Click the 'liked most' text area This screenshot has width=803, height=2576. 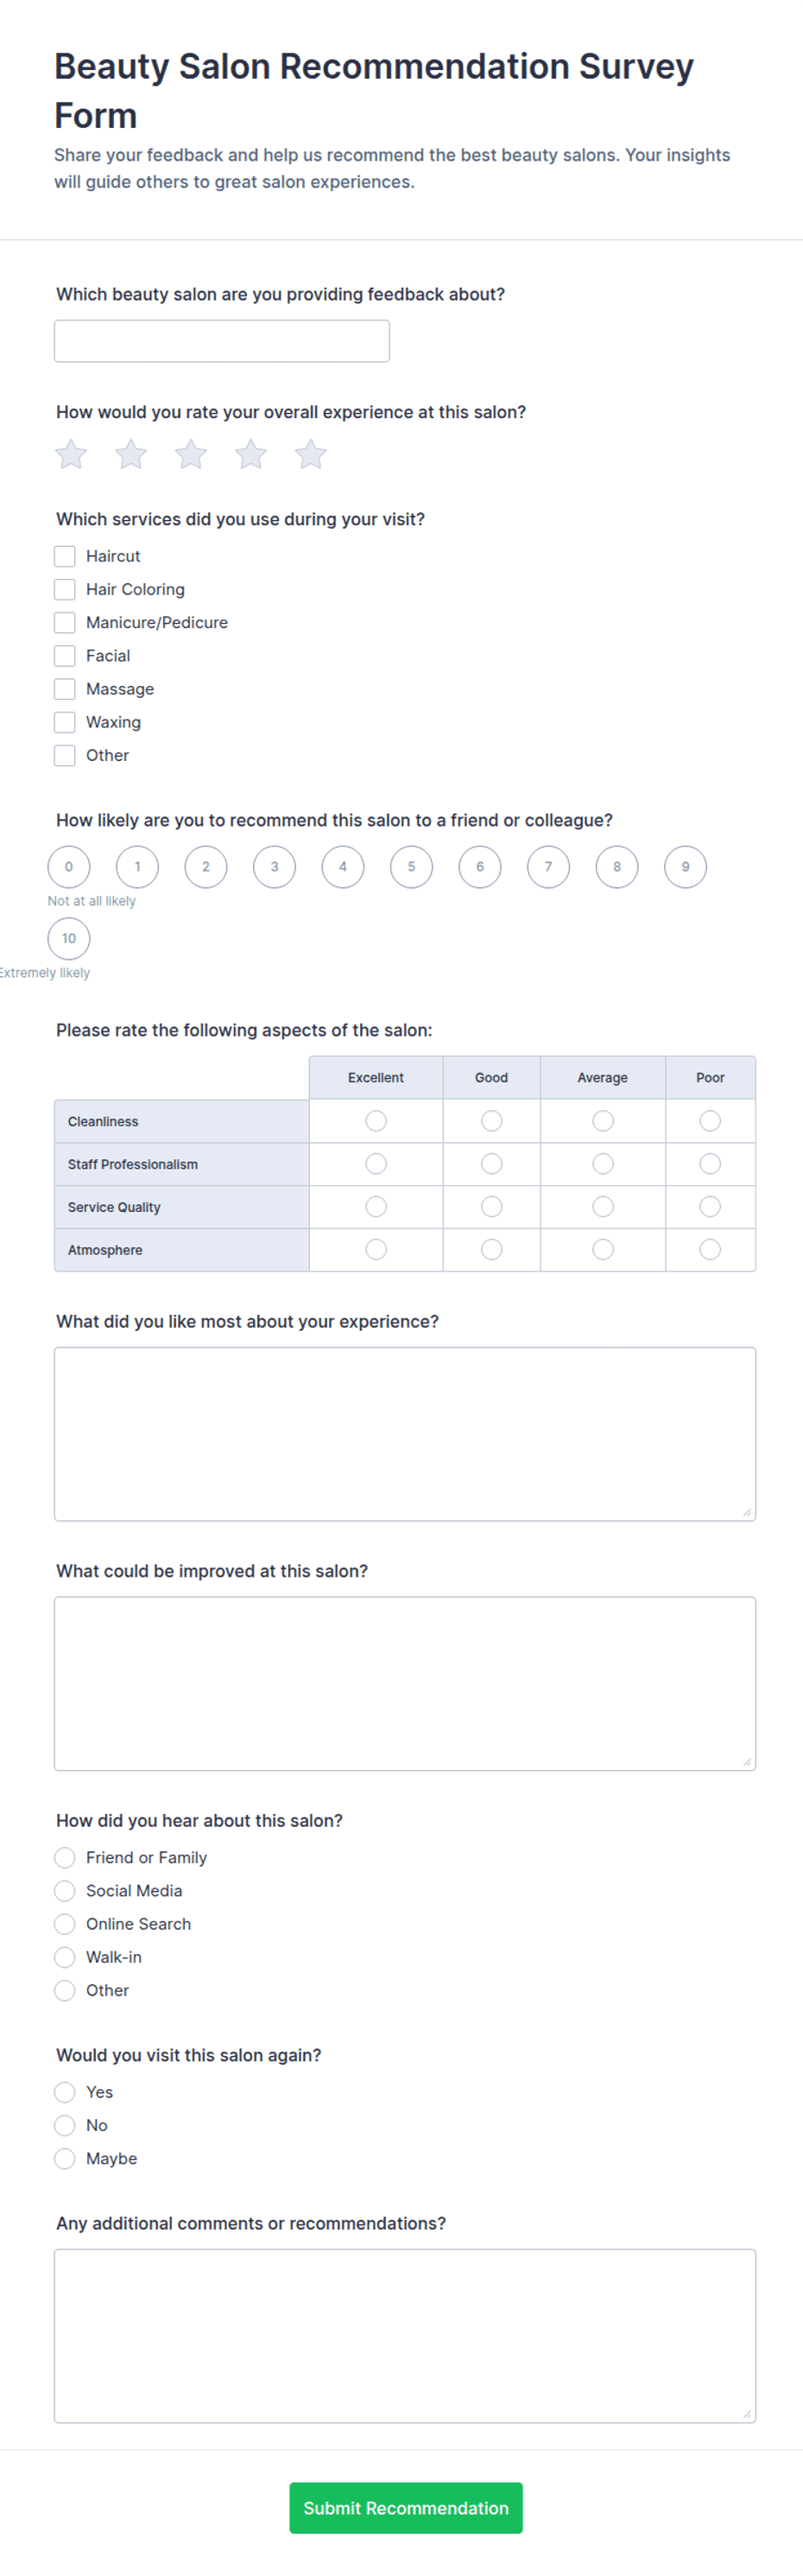[x=405, y=1434]
